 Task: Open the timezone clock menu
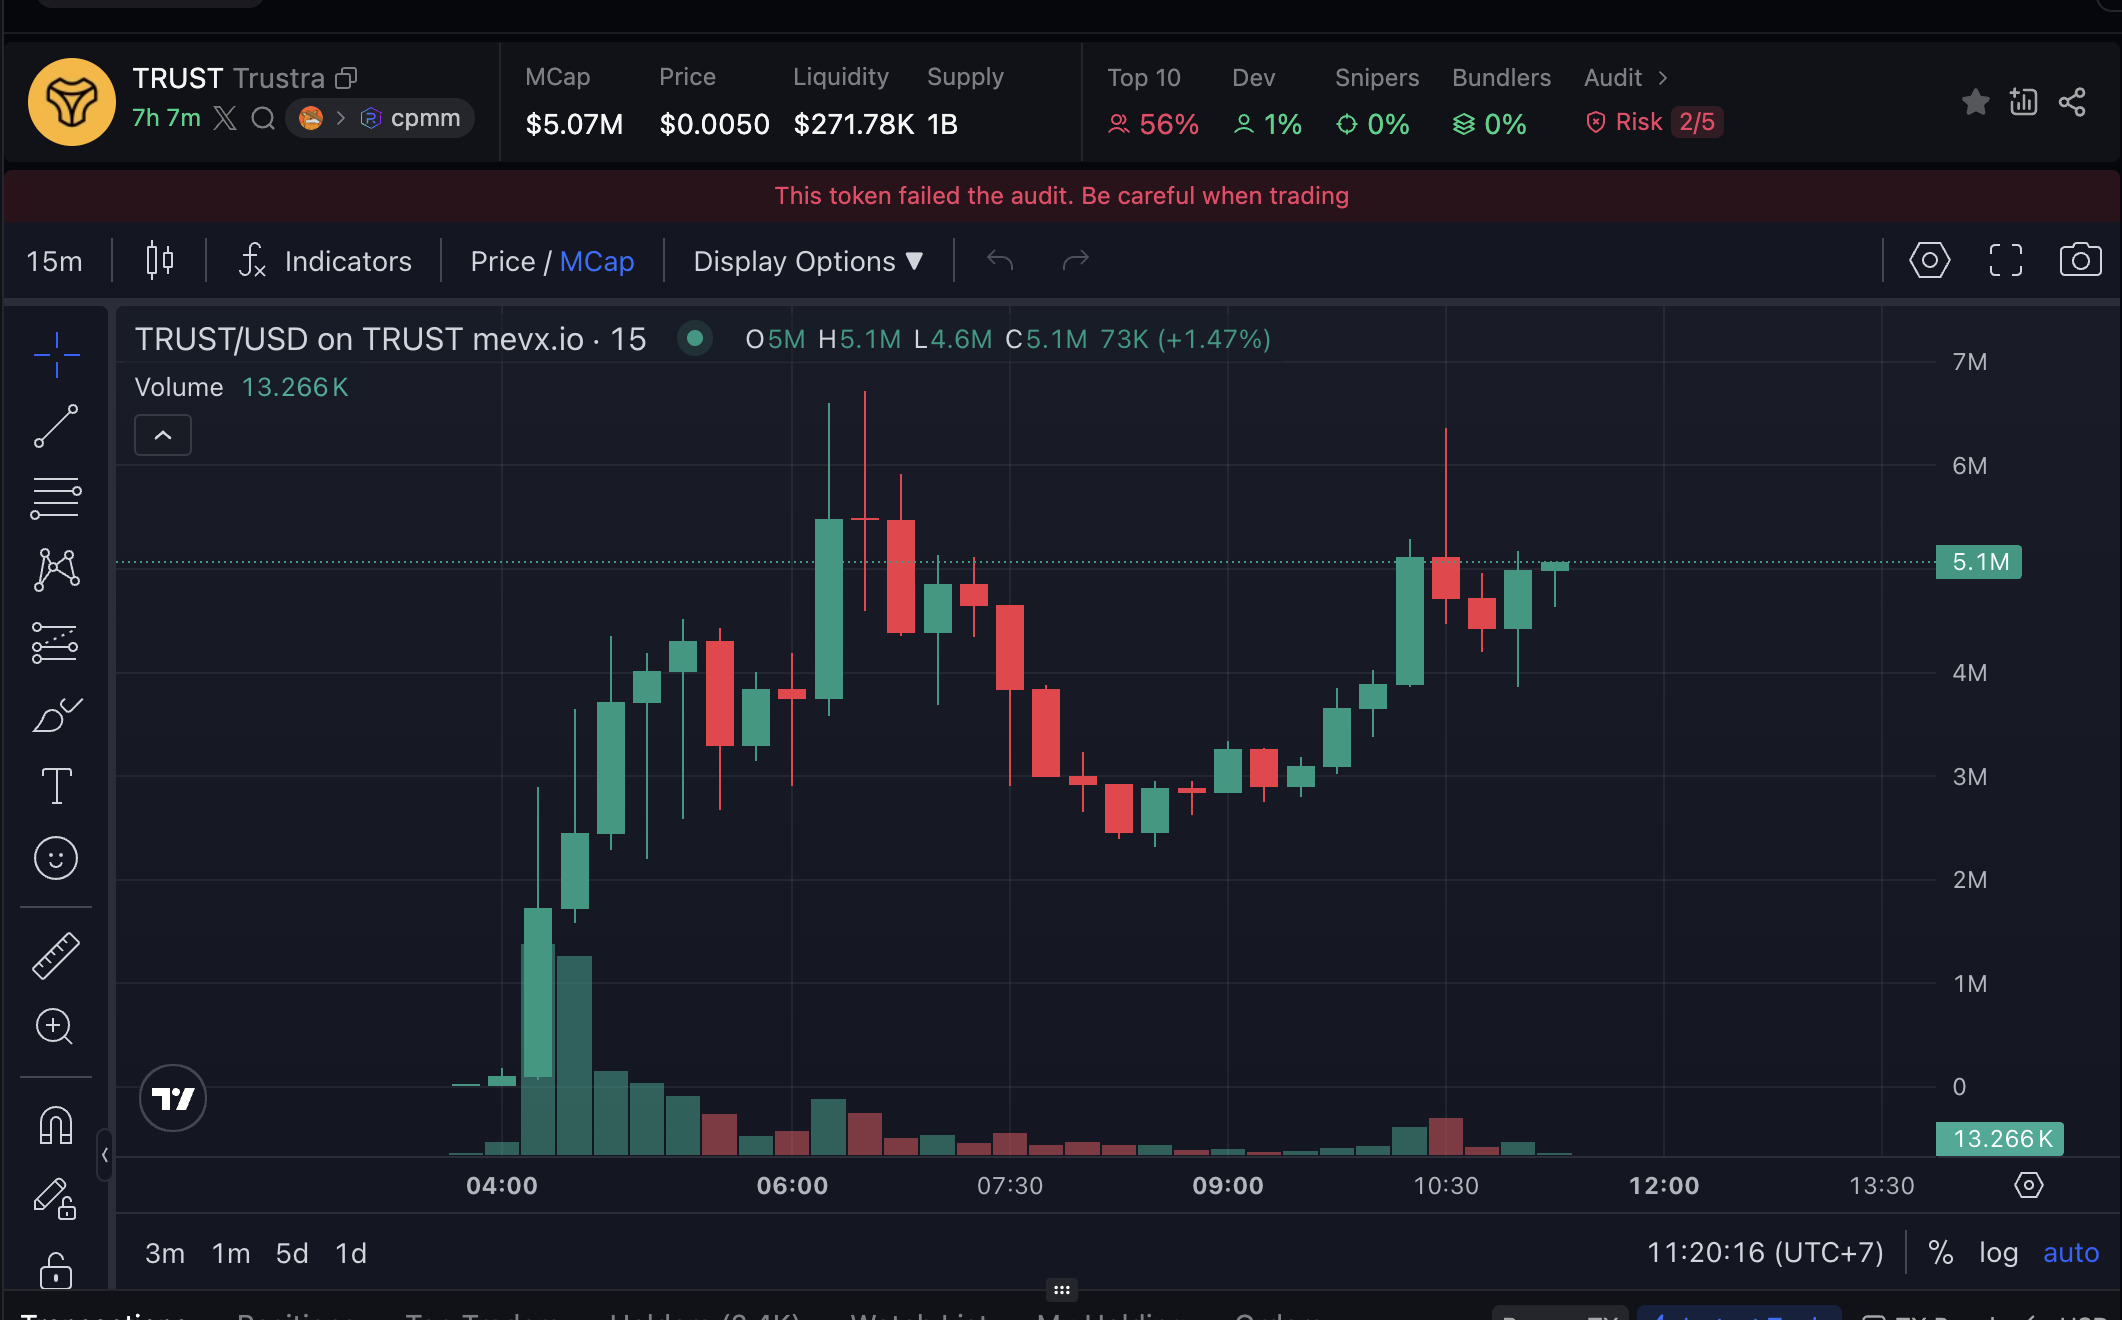point(1765,1253)
